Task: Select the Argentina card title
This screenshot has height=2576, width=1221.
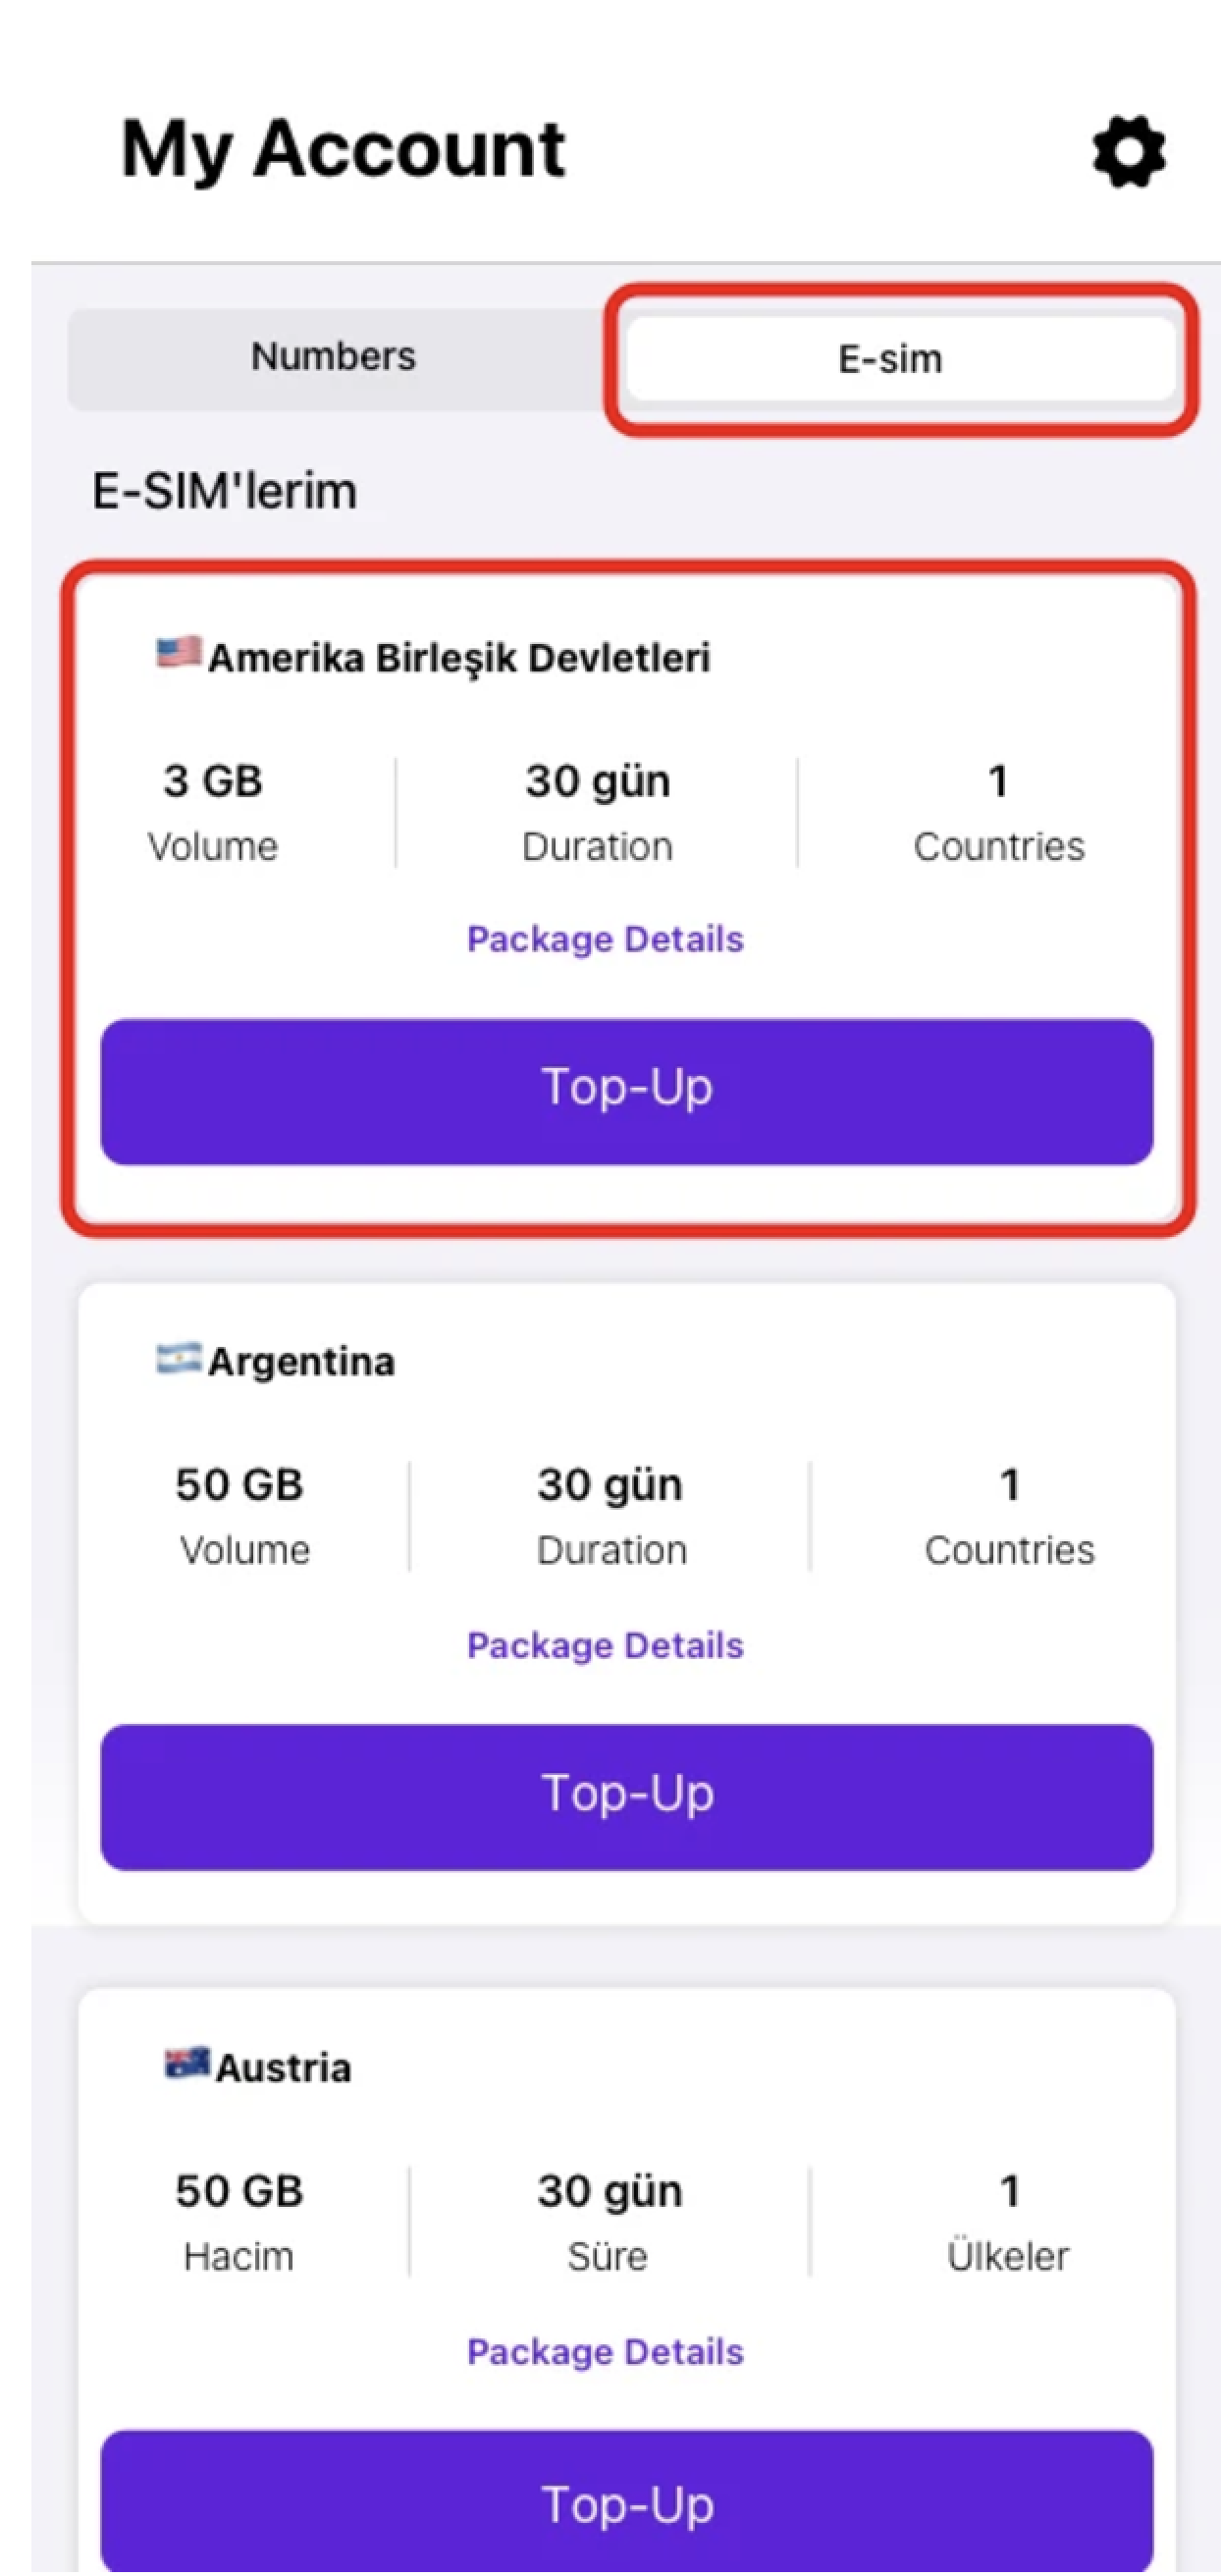Action: point(301,1362)
